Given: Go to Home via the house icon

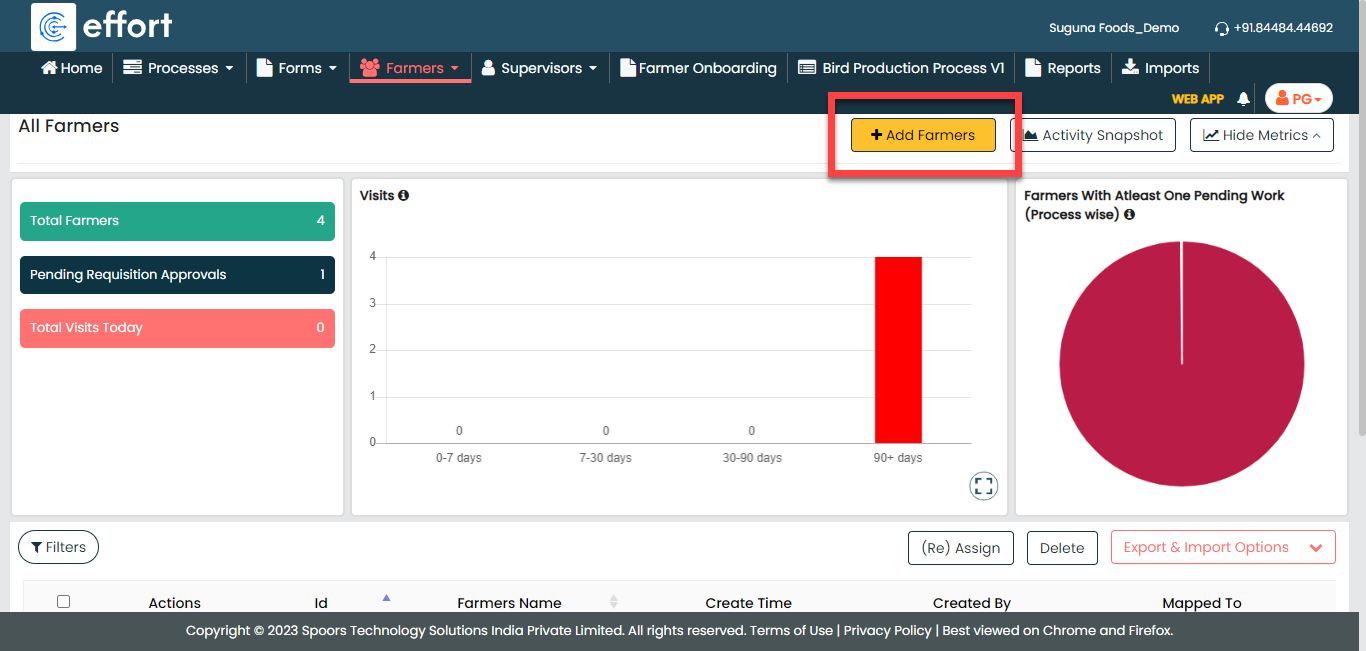Looking at the screenshot, I should [49, 68].
